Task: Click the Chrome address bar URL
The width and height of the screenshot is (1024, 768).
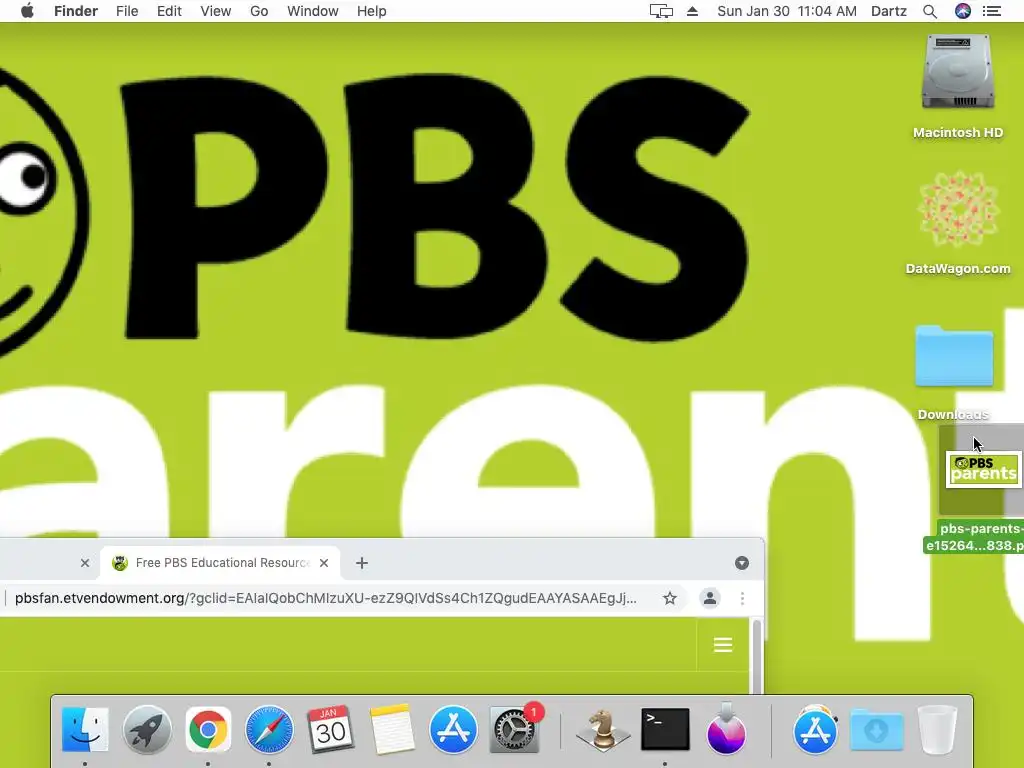Action: (325, 598)
